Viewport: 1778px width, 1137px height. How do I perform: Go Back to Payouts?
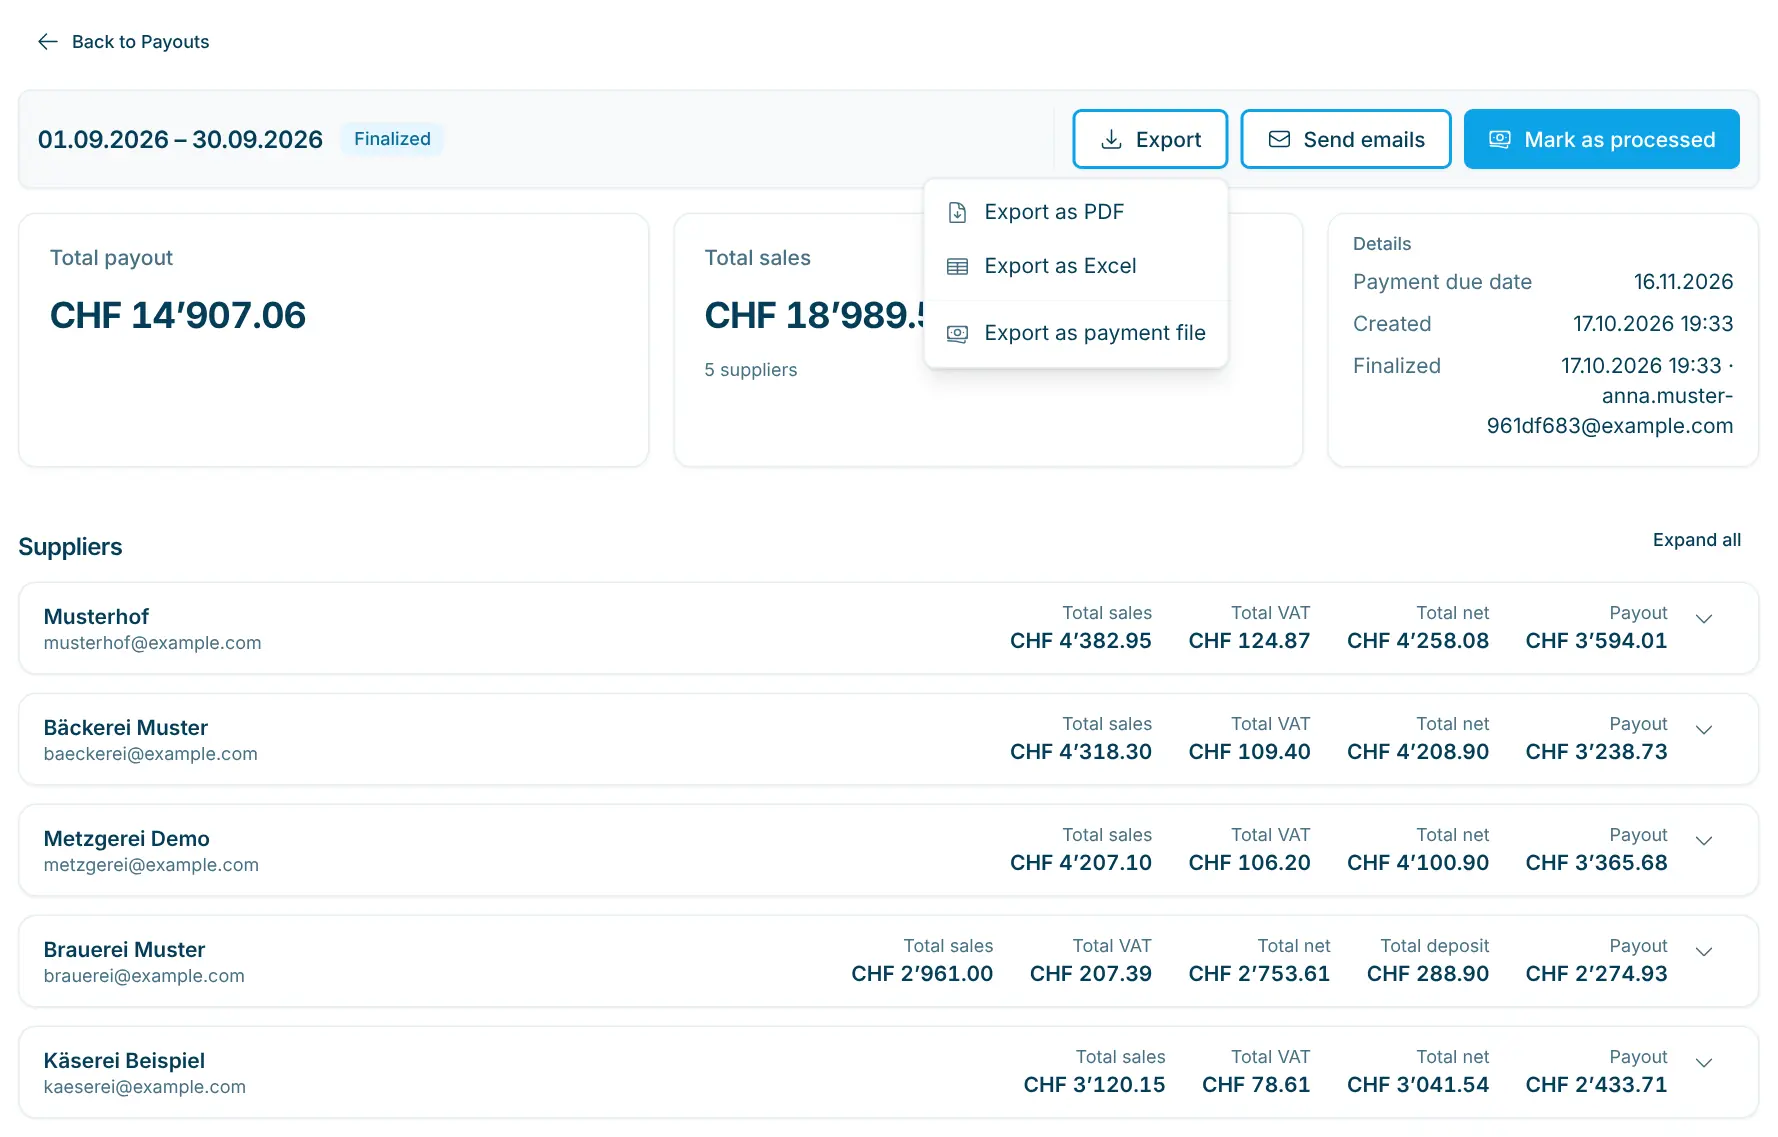(x=123, y=41)
